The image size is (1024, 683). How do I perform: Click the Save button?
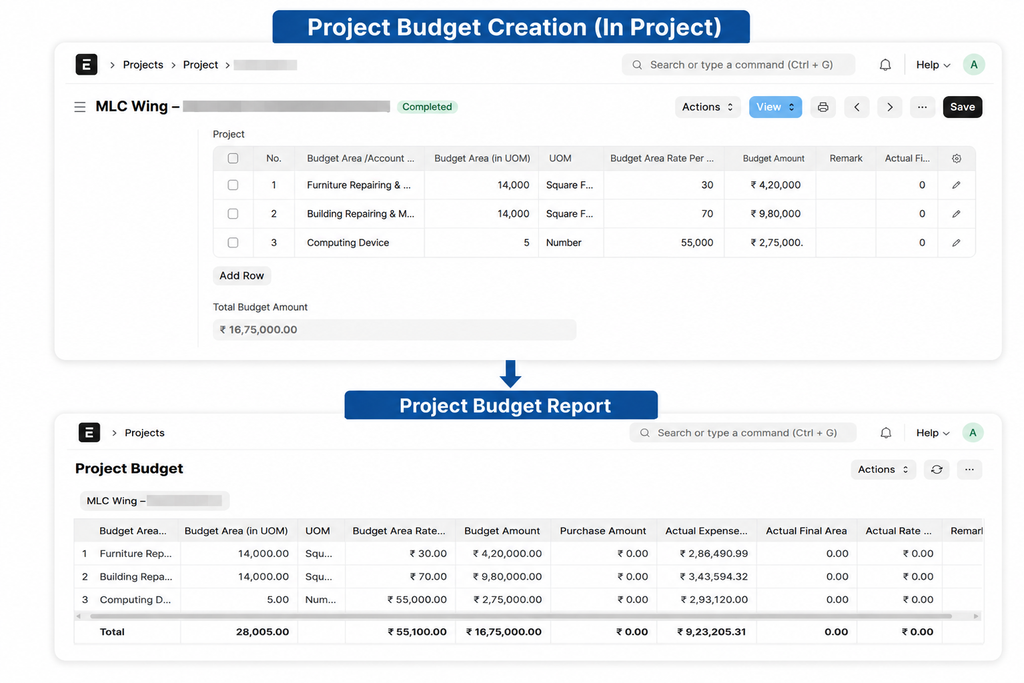coord(962,107)
